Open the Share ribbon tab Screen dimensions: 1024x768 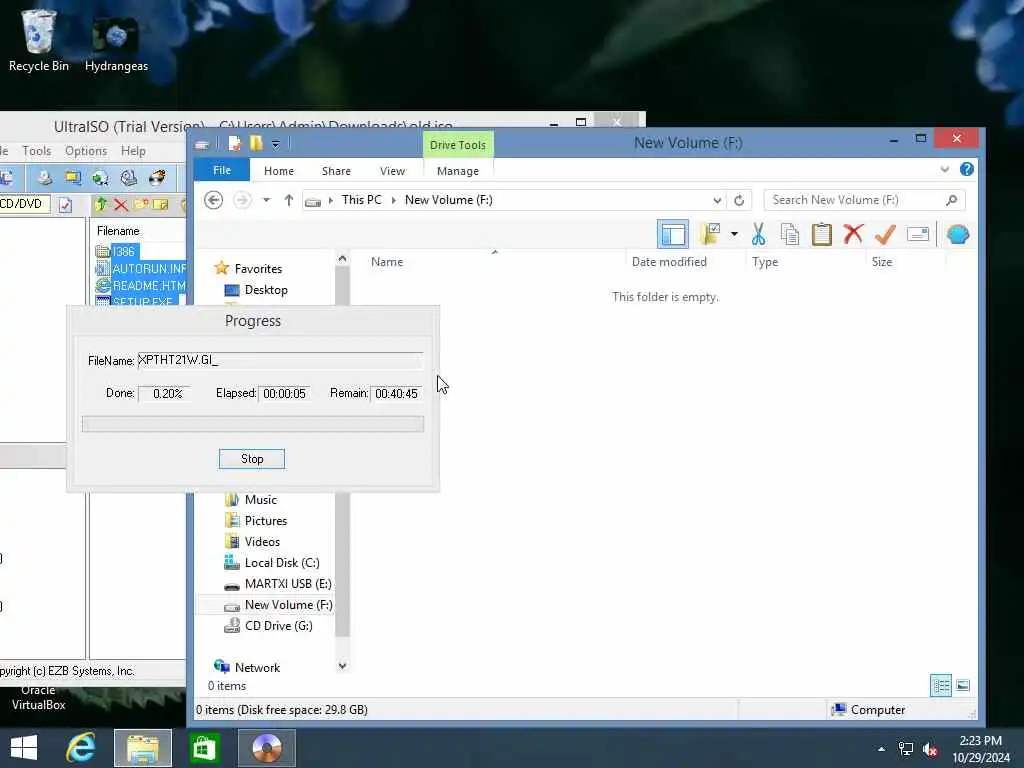click(x=336, y=170)
